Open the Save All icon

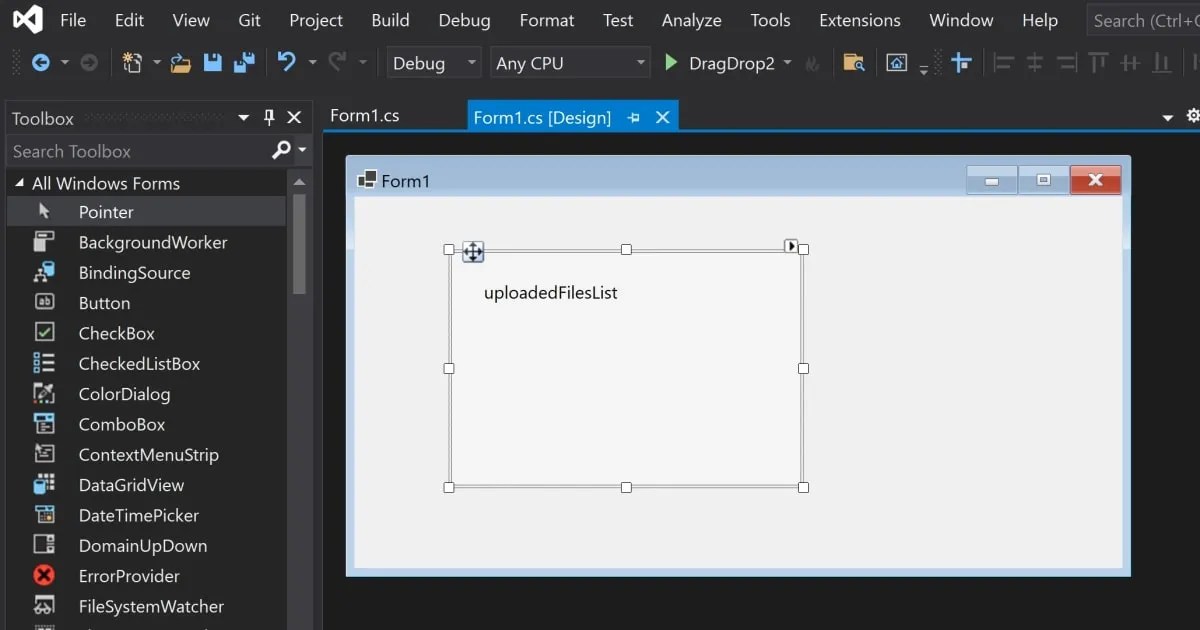pos(243,62)
